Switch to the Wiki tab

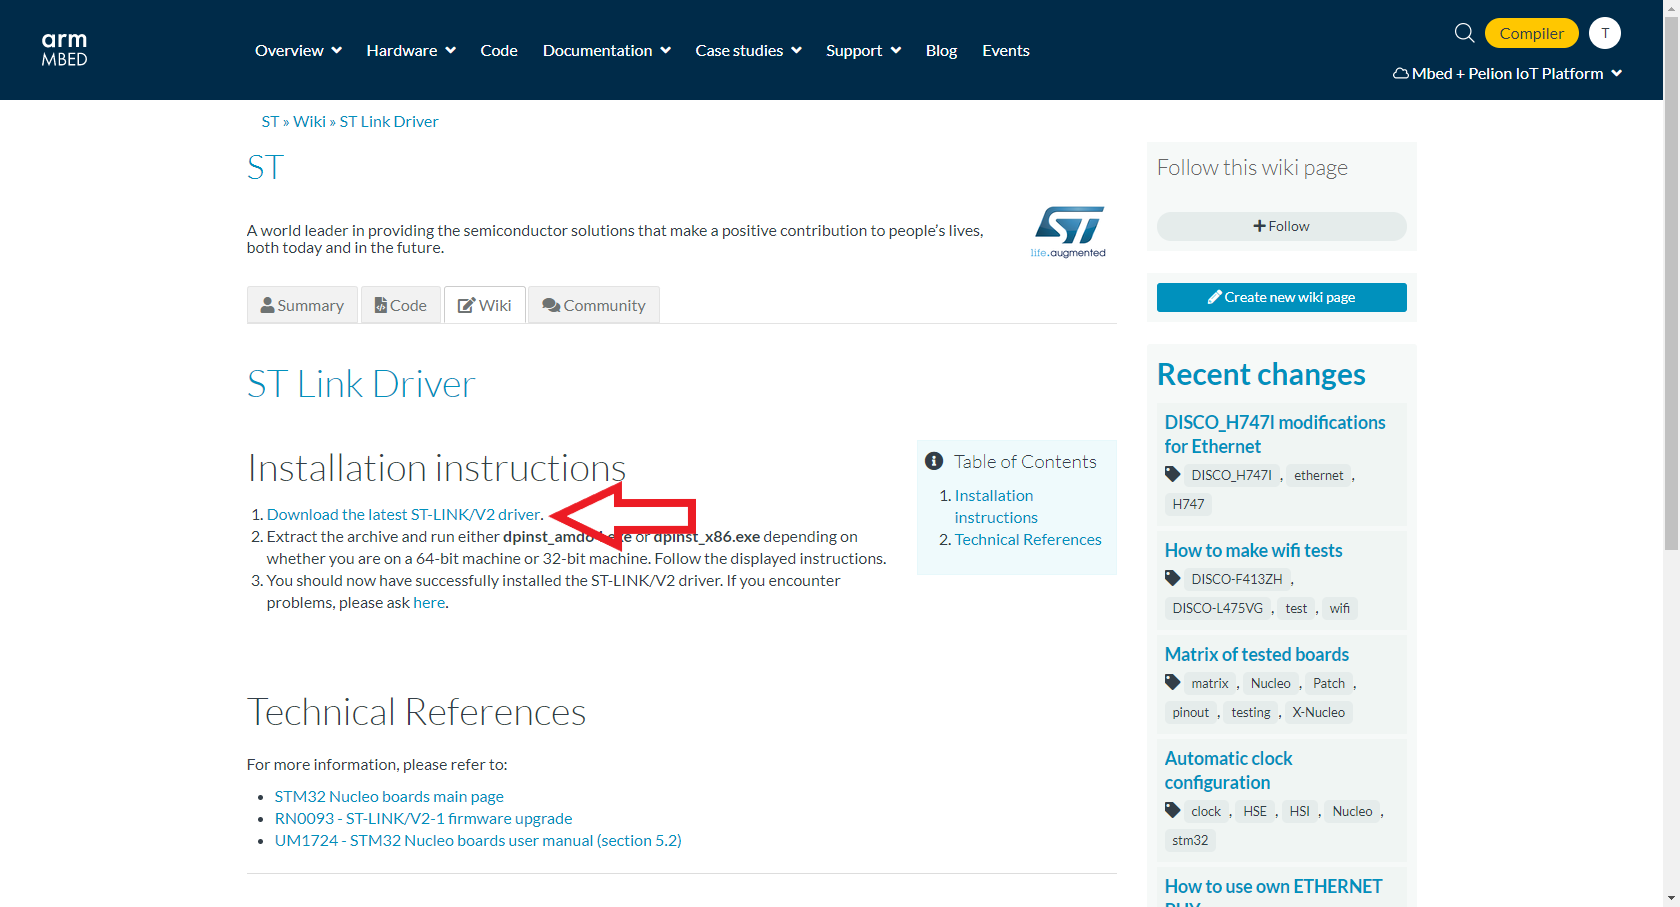point(485,305)
